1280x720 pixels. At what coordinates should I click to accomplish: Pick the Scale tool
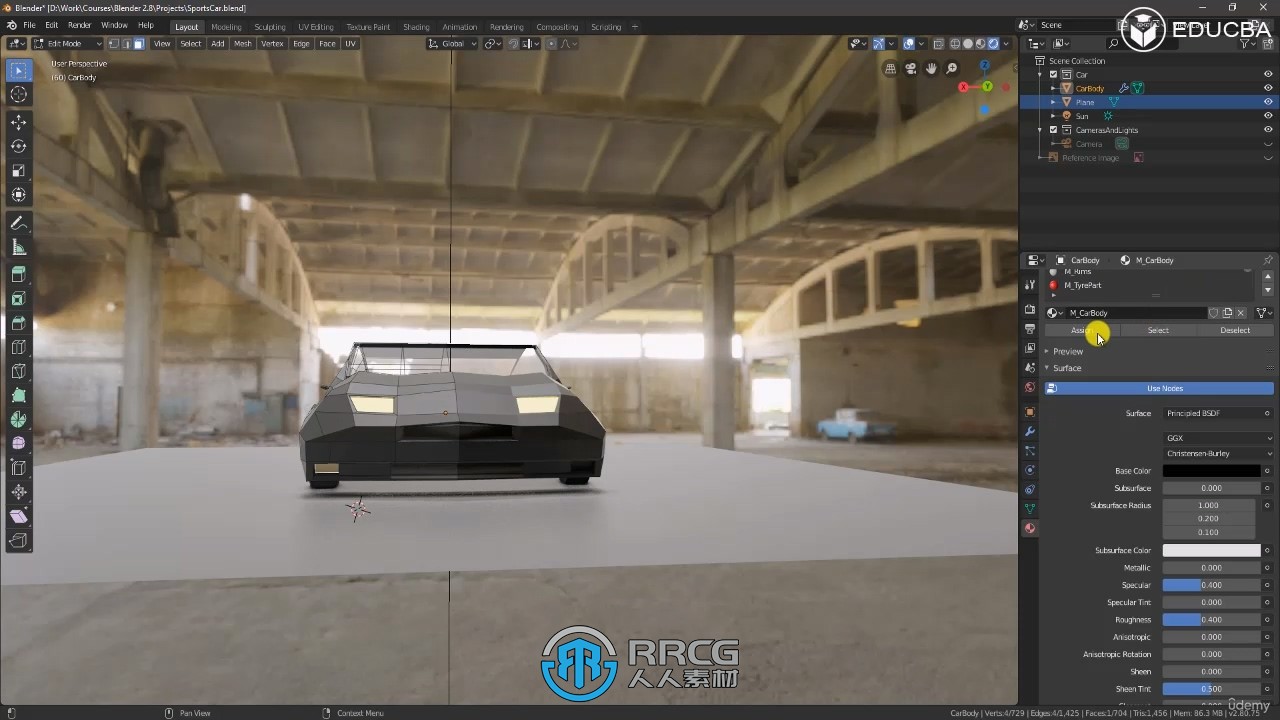pyautogui.click(x=18, y=170)
